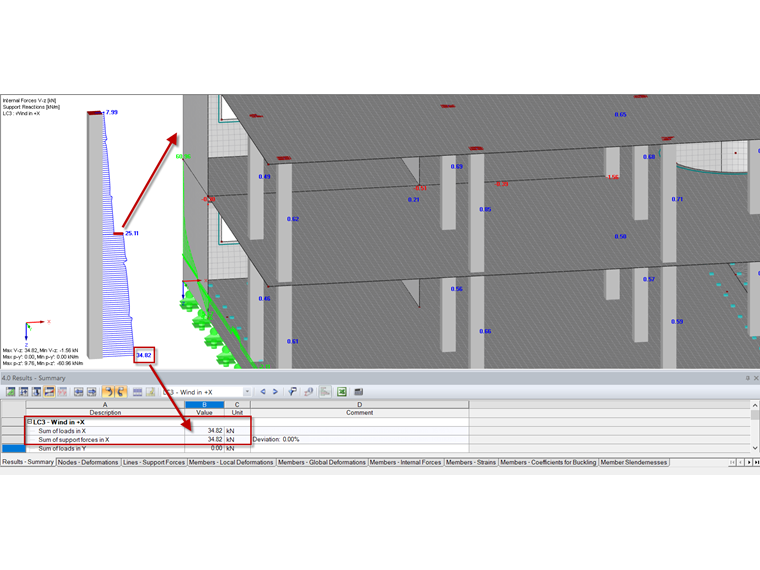
Task: Select column B header
Action: [204, 404]
